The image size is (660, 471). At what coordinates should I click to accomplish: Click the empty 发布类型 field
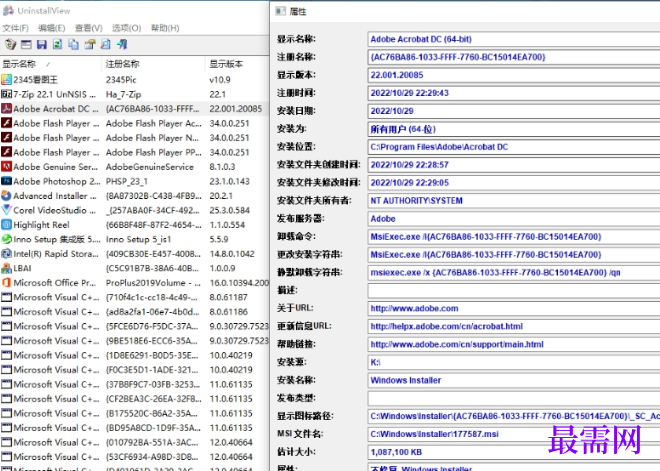click(514, 398)
